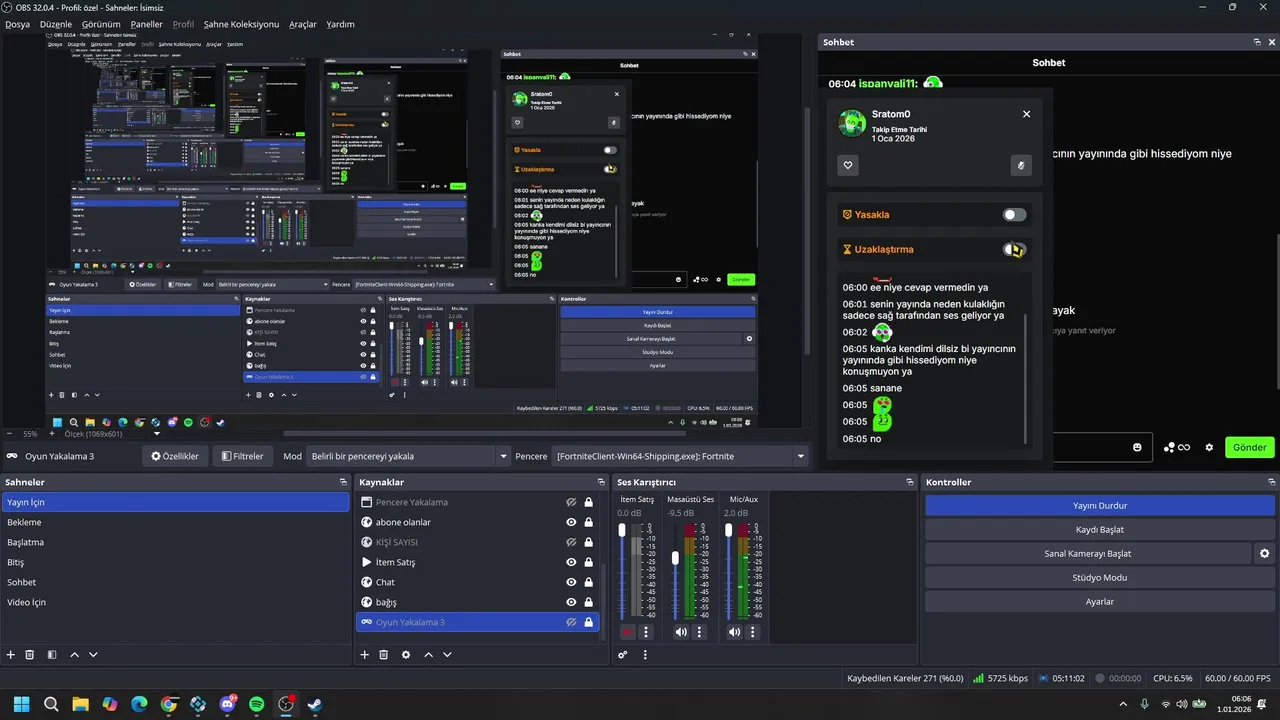Add a new scene with plus icon
1280x720 pixels.
click(11, 655)
